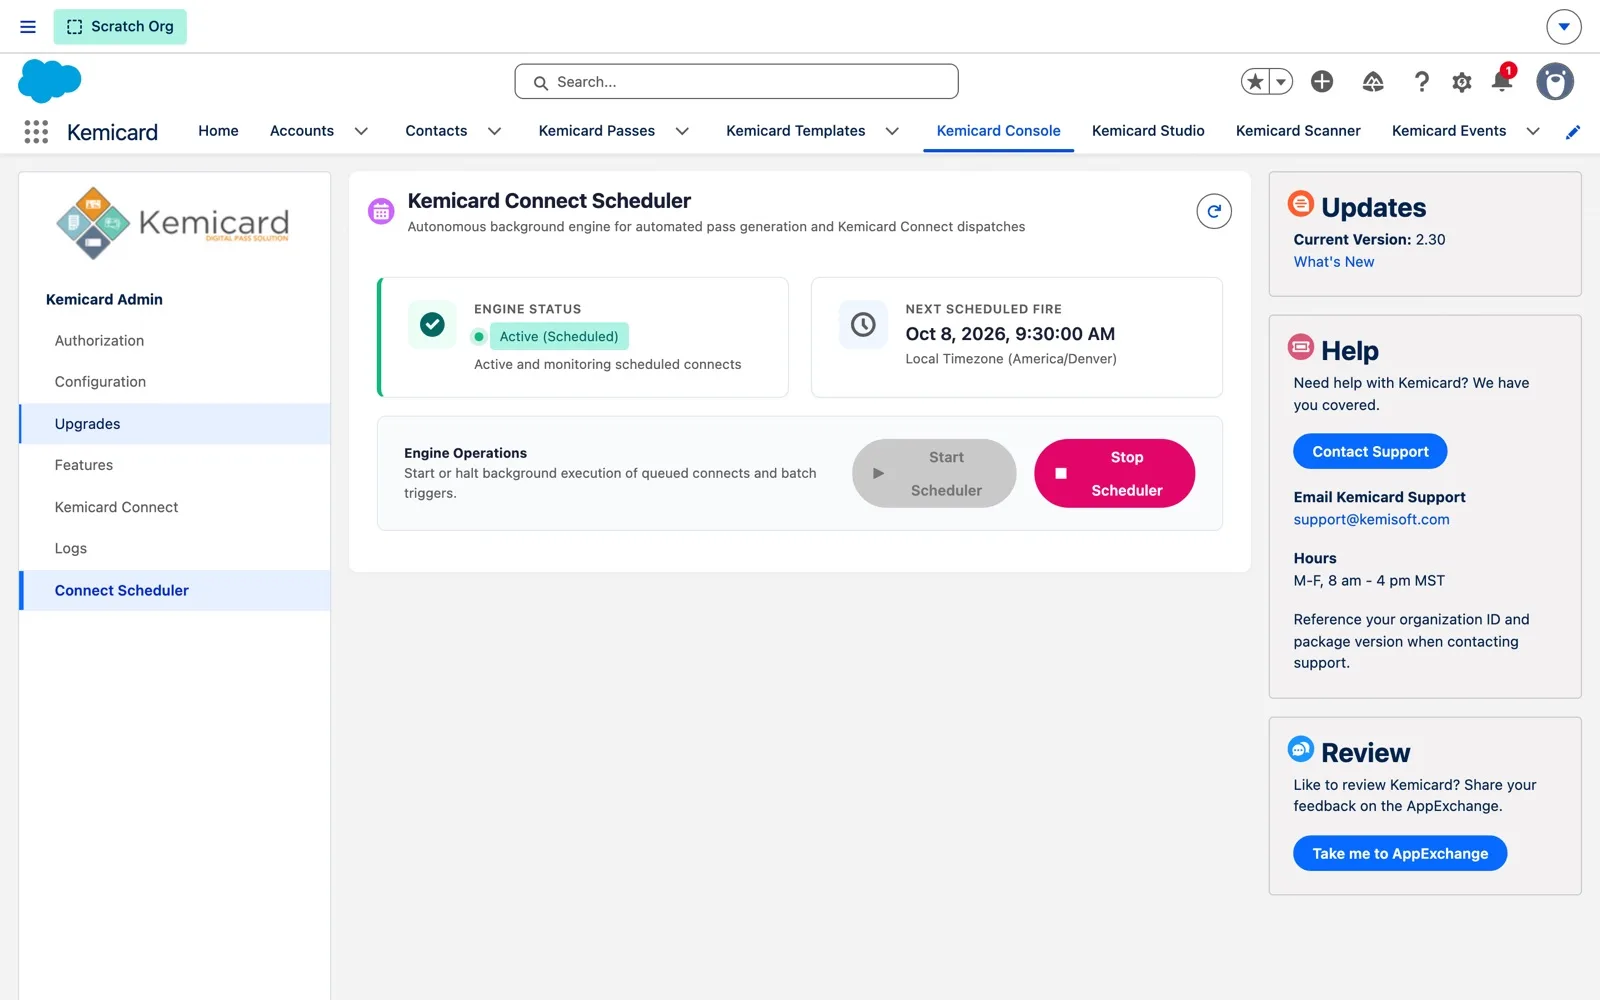Viewport: 1600px width, 1000px height.
Task: Select the Kemicard Console tab
Action: tap(998, 131)
